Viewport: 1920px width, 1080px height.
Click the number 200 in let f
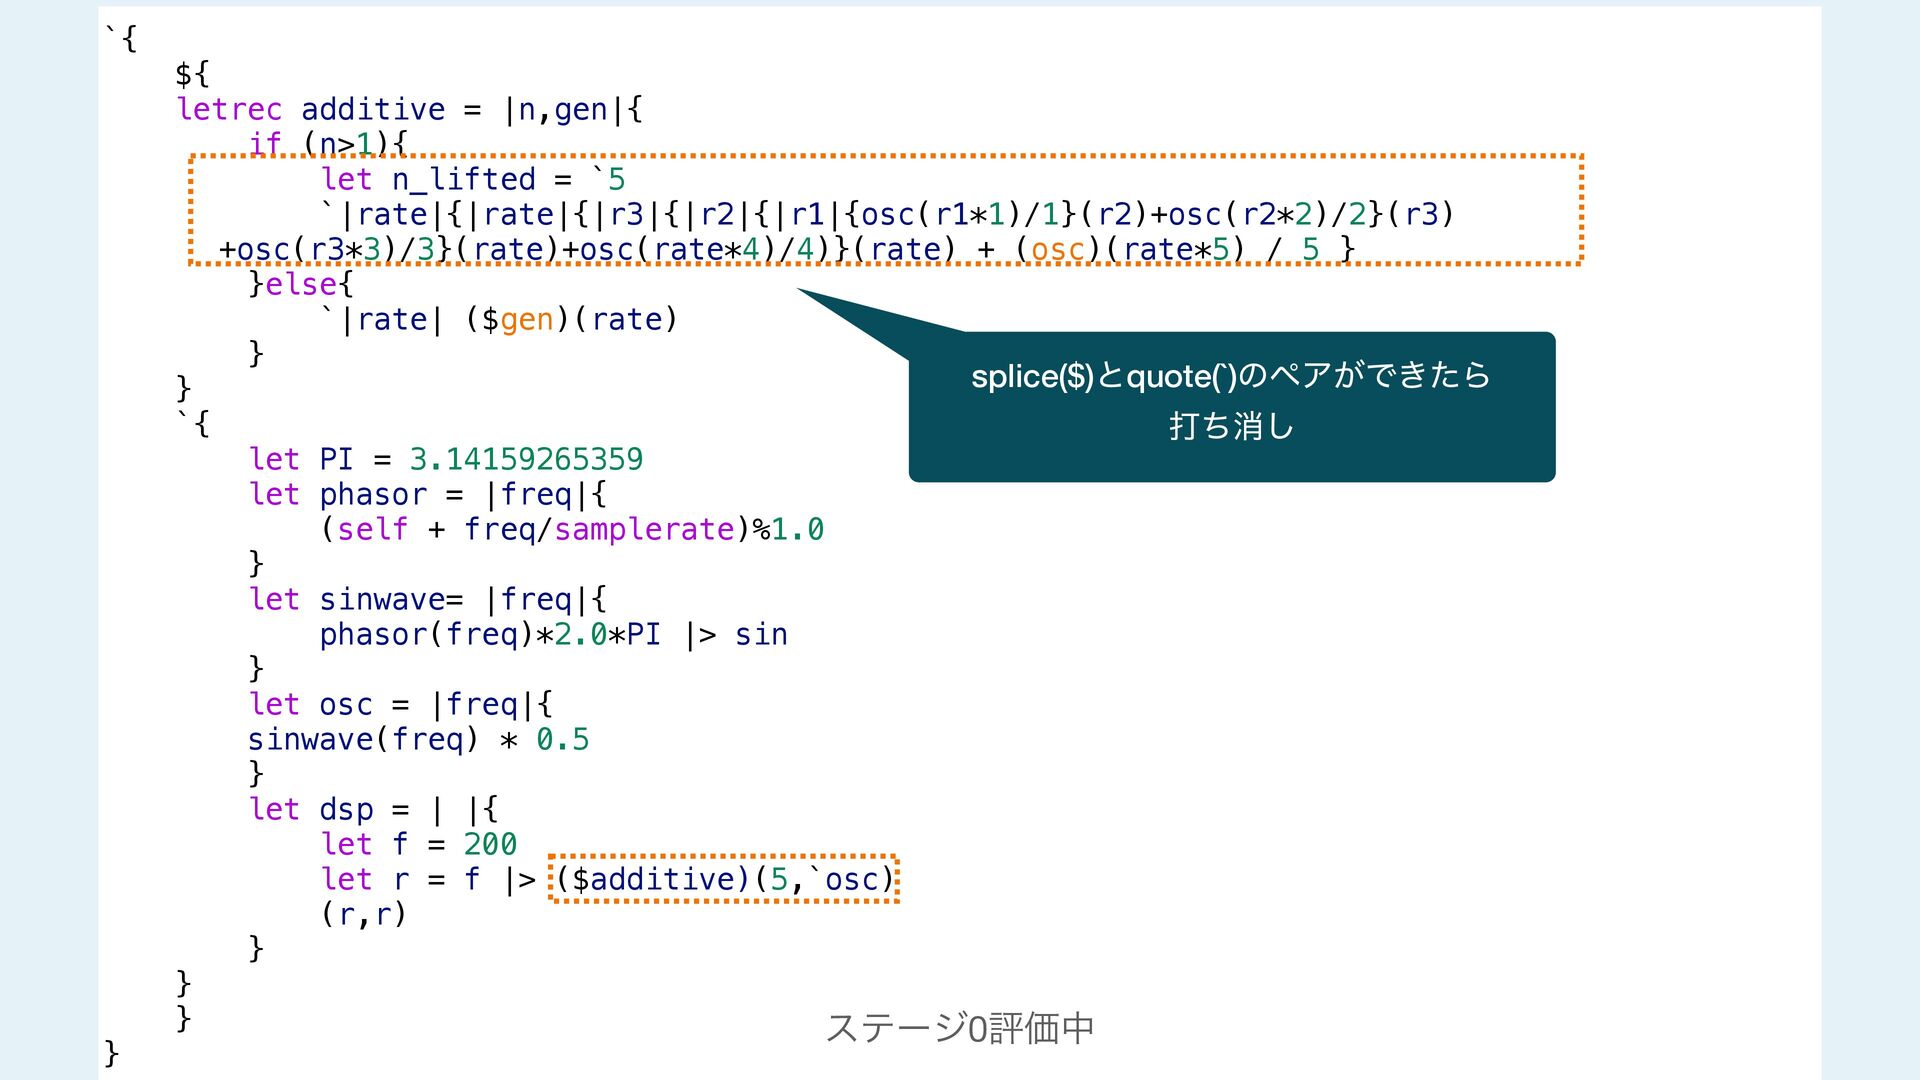point(490,844)
